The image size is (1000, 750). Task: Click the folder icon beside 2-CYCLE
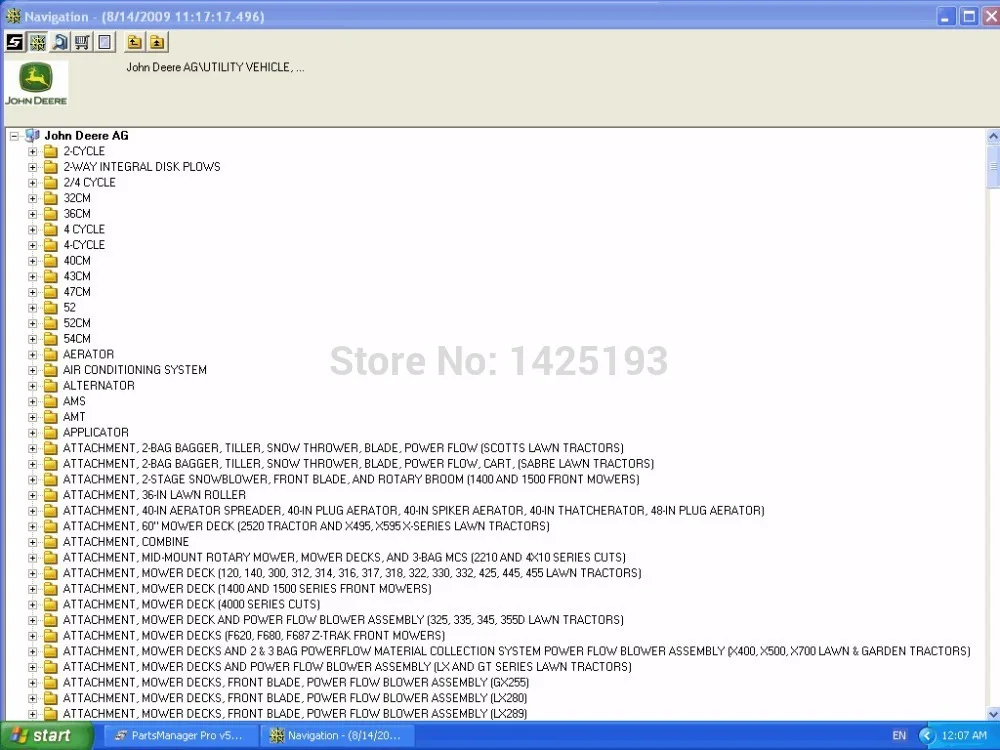[51, 151]
